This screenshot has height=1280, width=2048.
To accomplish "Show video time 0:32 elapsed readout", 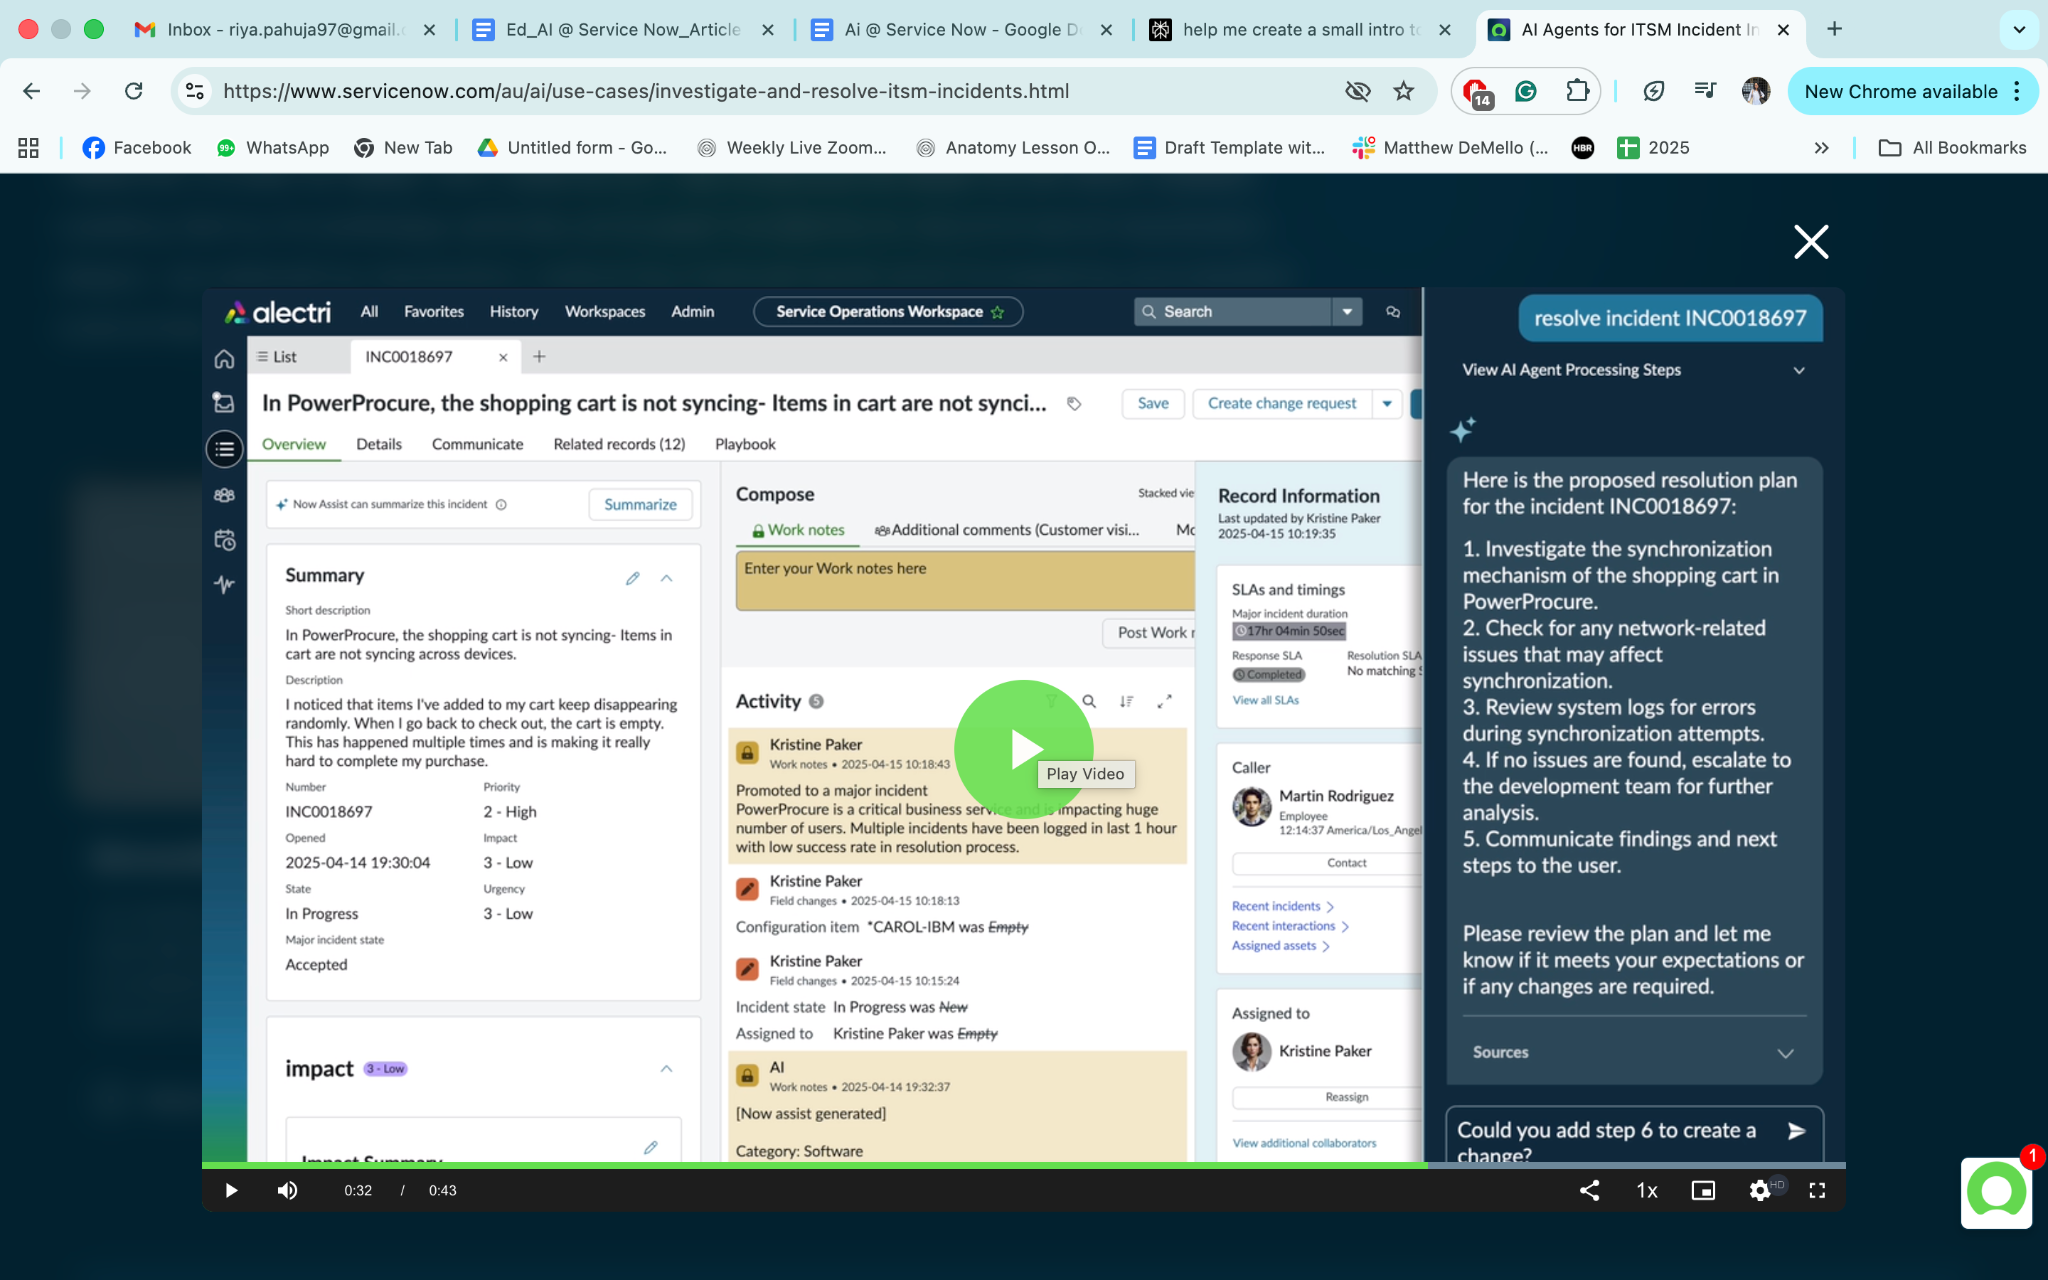I will pyautogui.click(x=358, y=1190).
